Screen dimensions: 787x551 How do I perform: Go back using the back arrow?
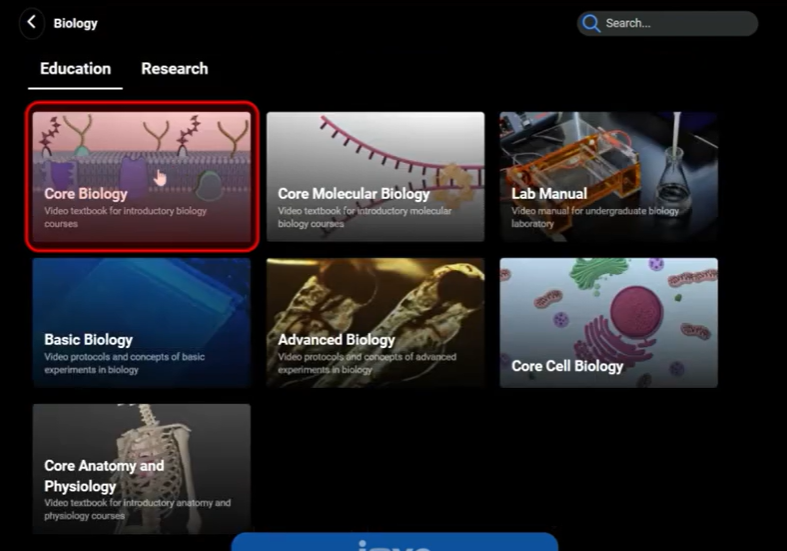point(32,22)
